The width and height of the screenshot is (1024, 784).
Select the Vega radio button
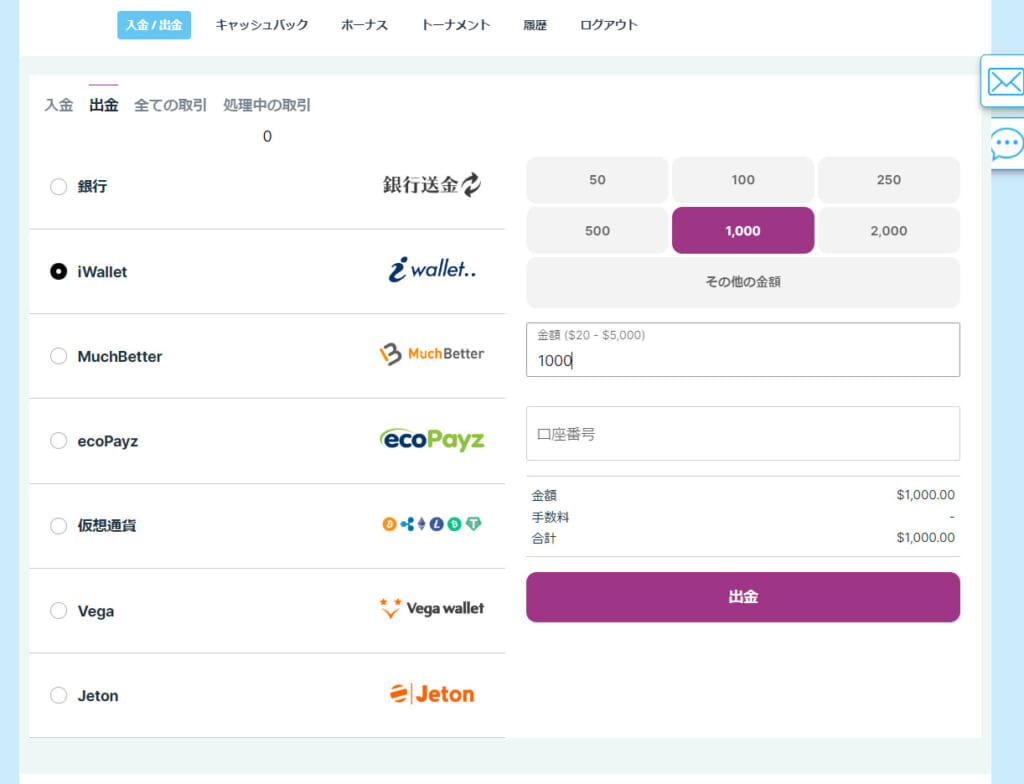pos(59,611)
